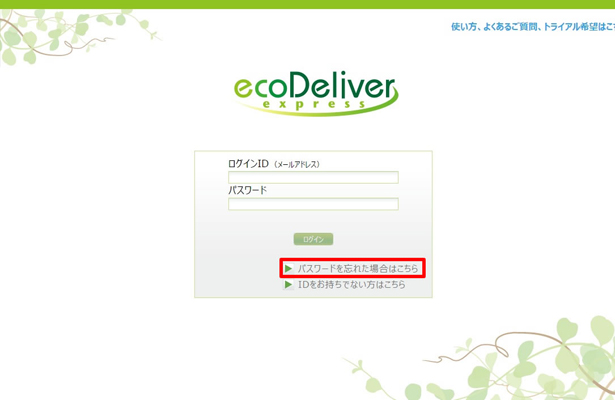Focus the パスワード input field

pyautogui.click(x=313, y=204)
